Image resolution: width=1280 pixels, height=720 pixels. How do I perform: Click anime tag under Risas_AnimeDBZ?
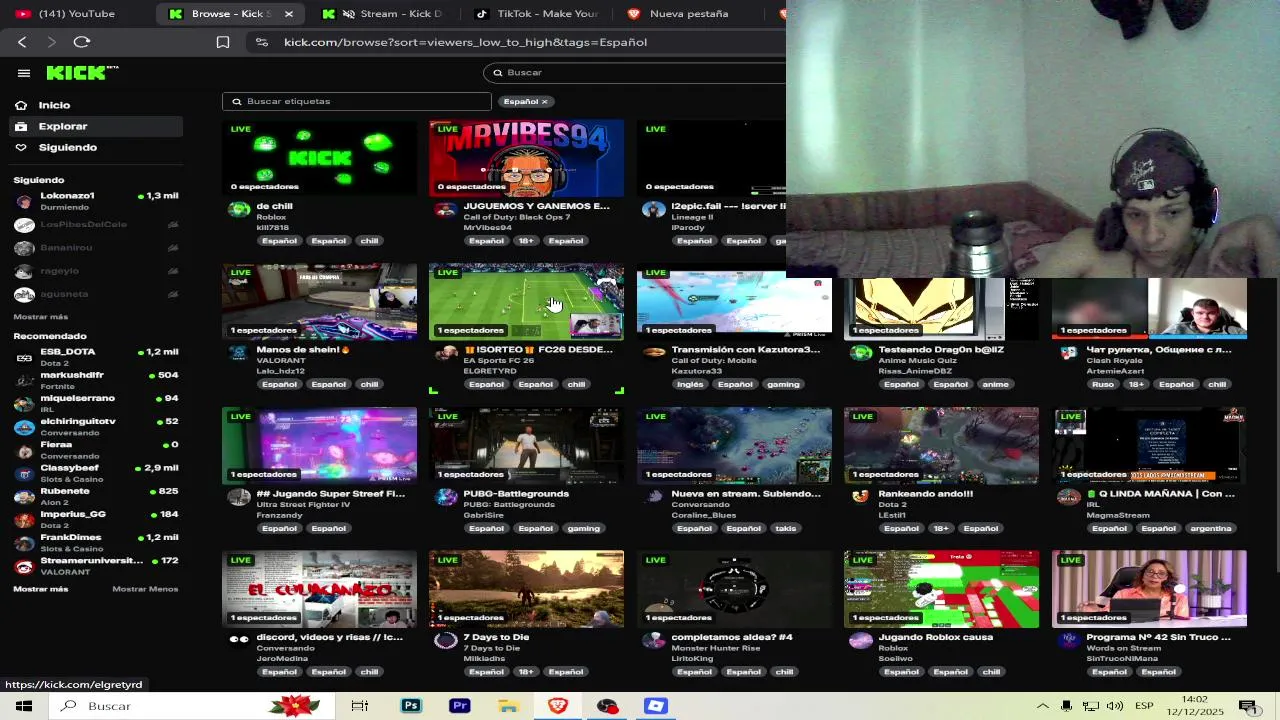tap(995, 385)
